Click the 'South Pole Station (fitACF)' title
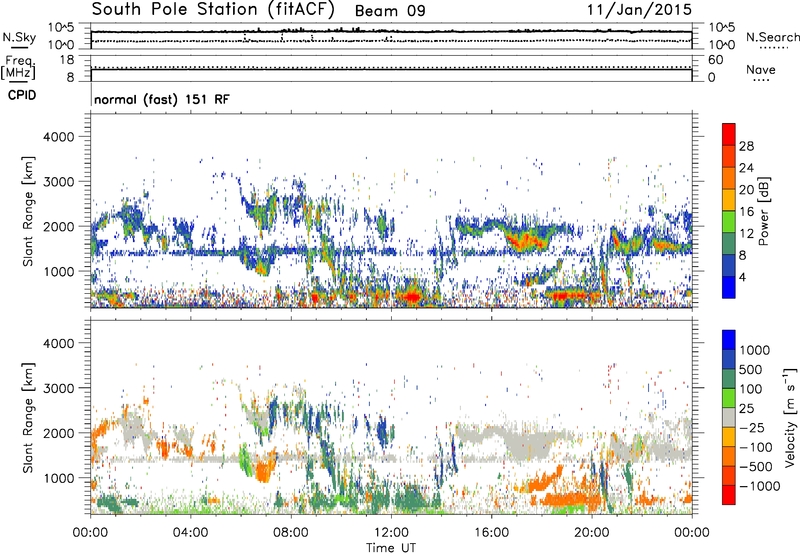Screen dimensions: 800x554 click(x=213, y=9)
